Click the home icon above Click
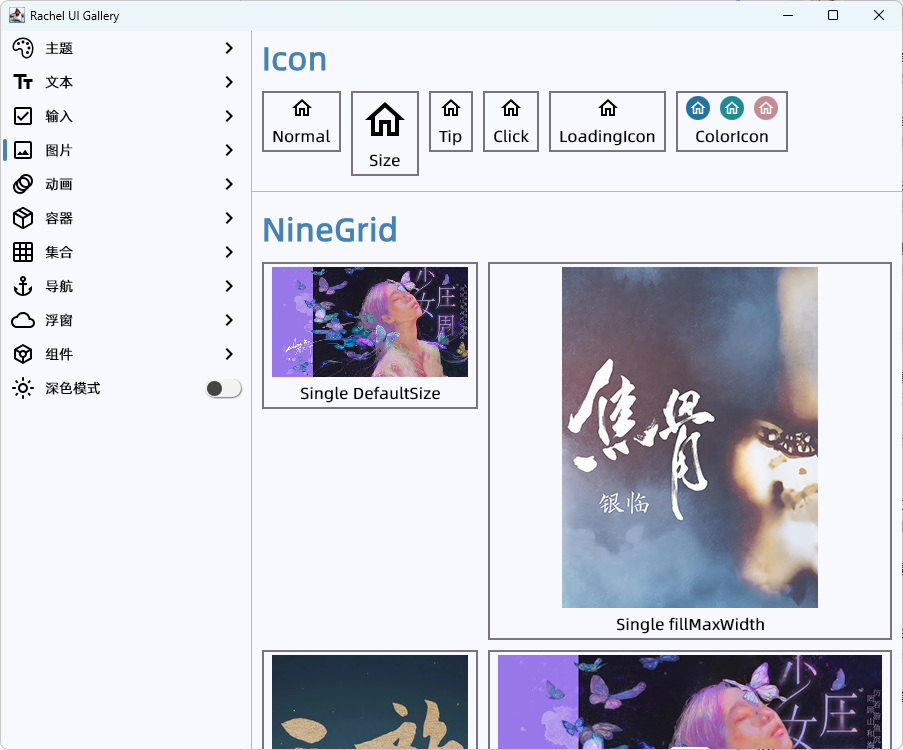Image resolution: width=903 pixels, height=750 pixels. [511, 108]
